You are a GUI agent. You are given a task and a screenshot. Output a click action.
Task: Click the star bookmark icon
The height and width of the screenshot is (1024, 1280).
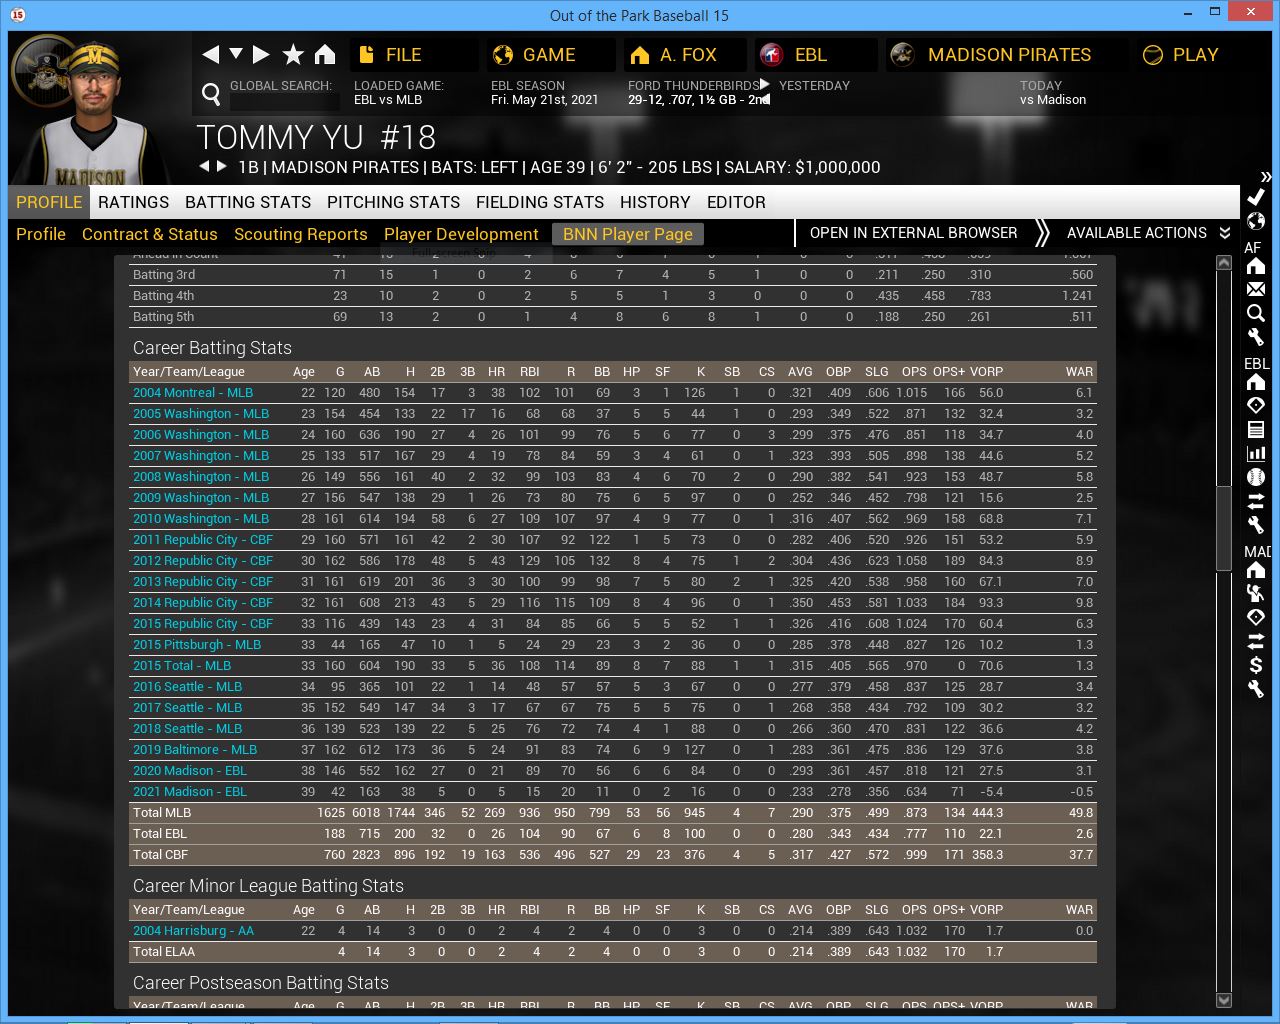pos(293,55)
